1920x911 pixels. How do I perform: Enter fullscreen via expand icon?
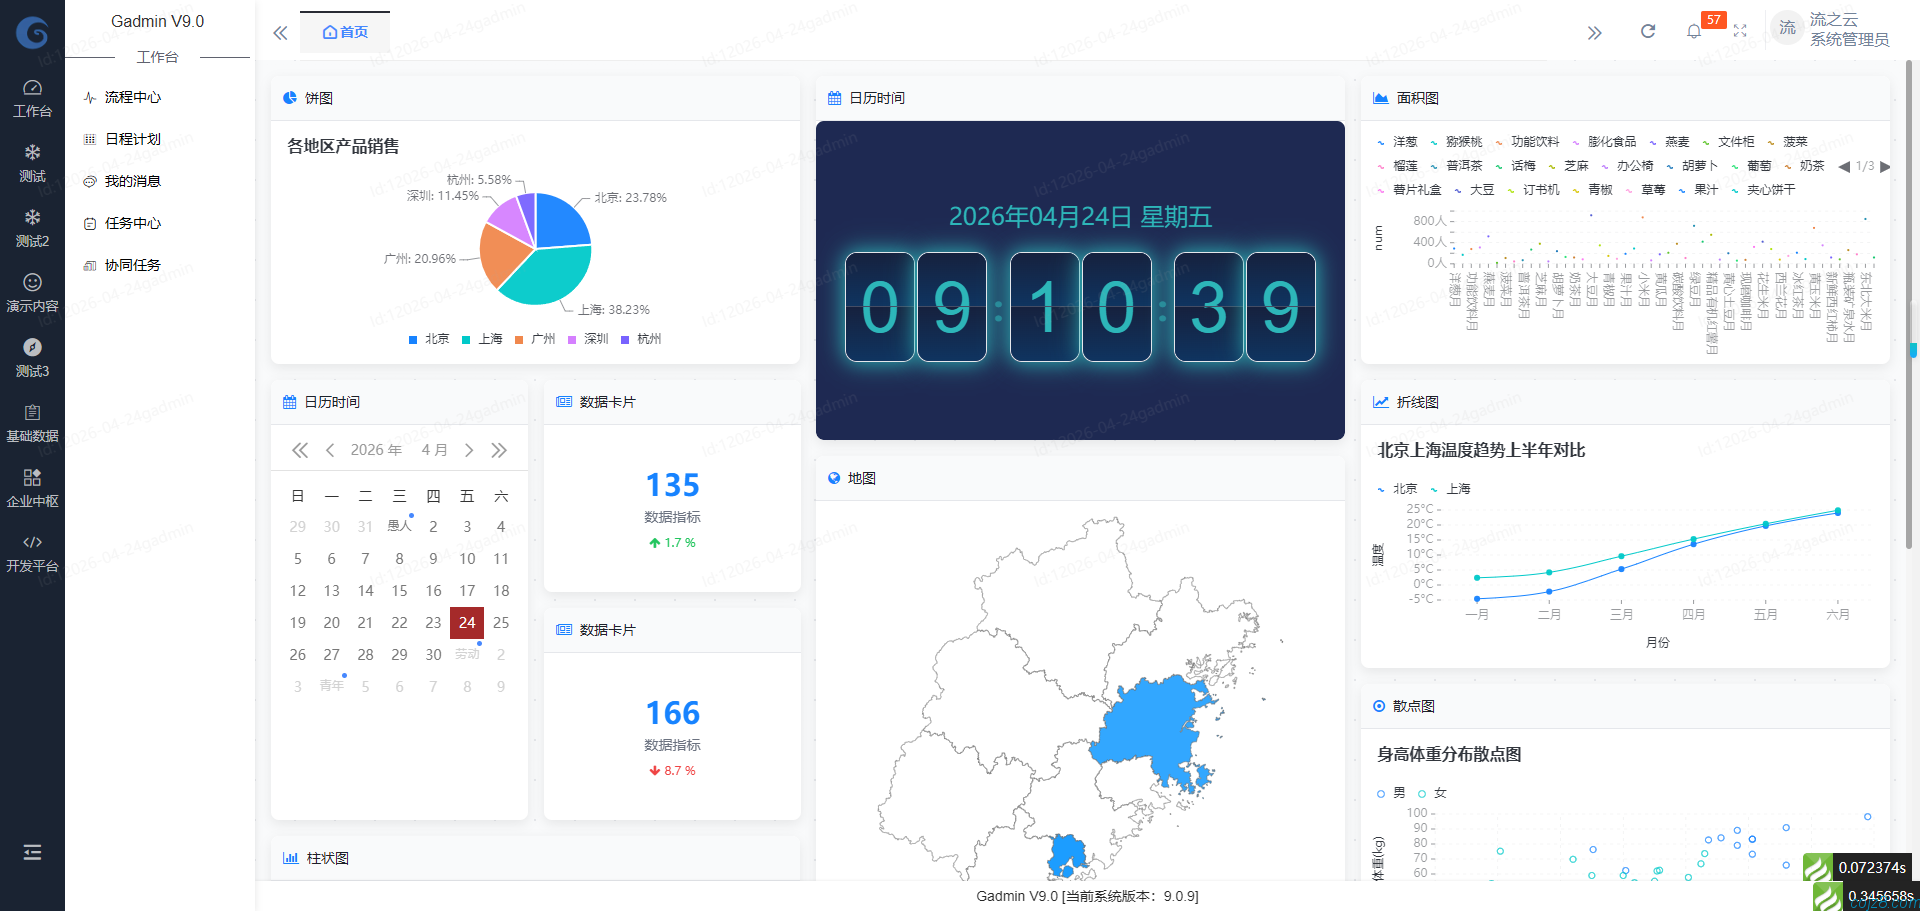tap(1740, 31)
